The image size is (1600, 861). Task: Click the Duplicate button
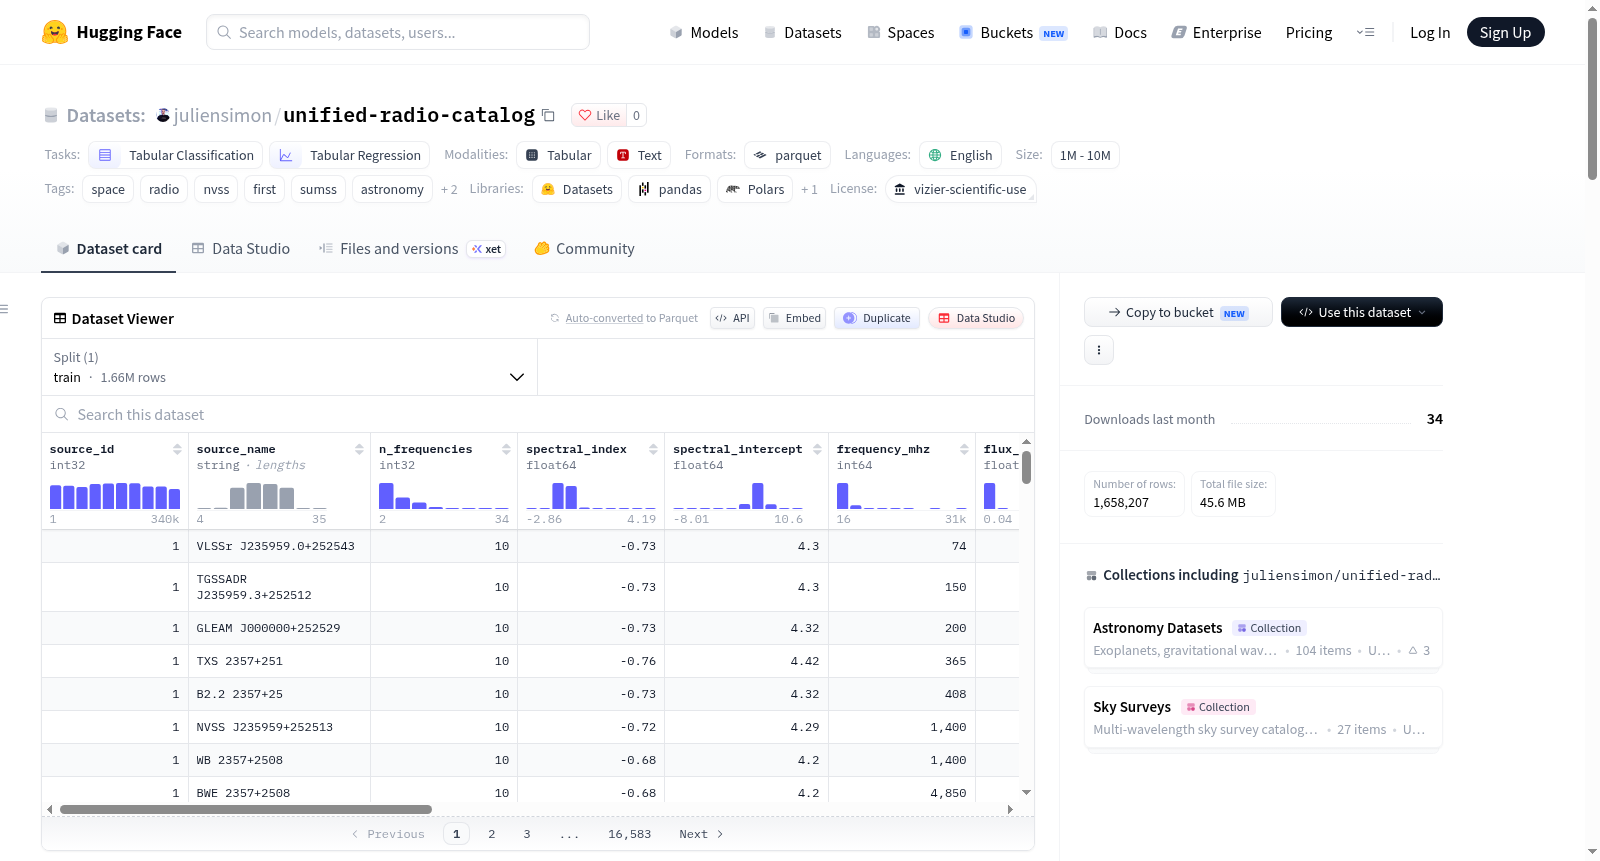877,318
